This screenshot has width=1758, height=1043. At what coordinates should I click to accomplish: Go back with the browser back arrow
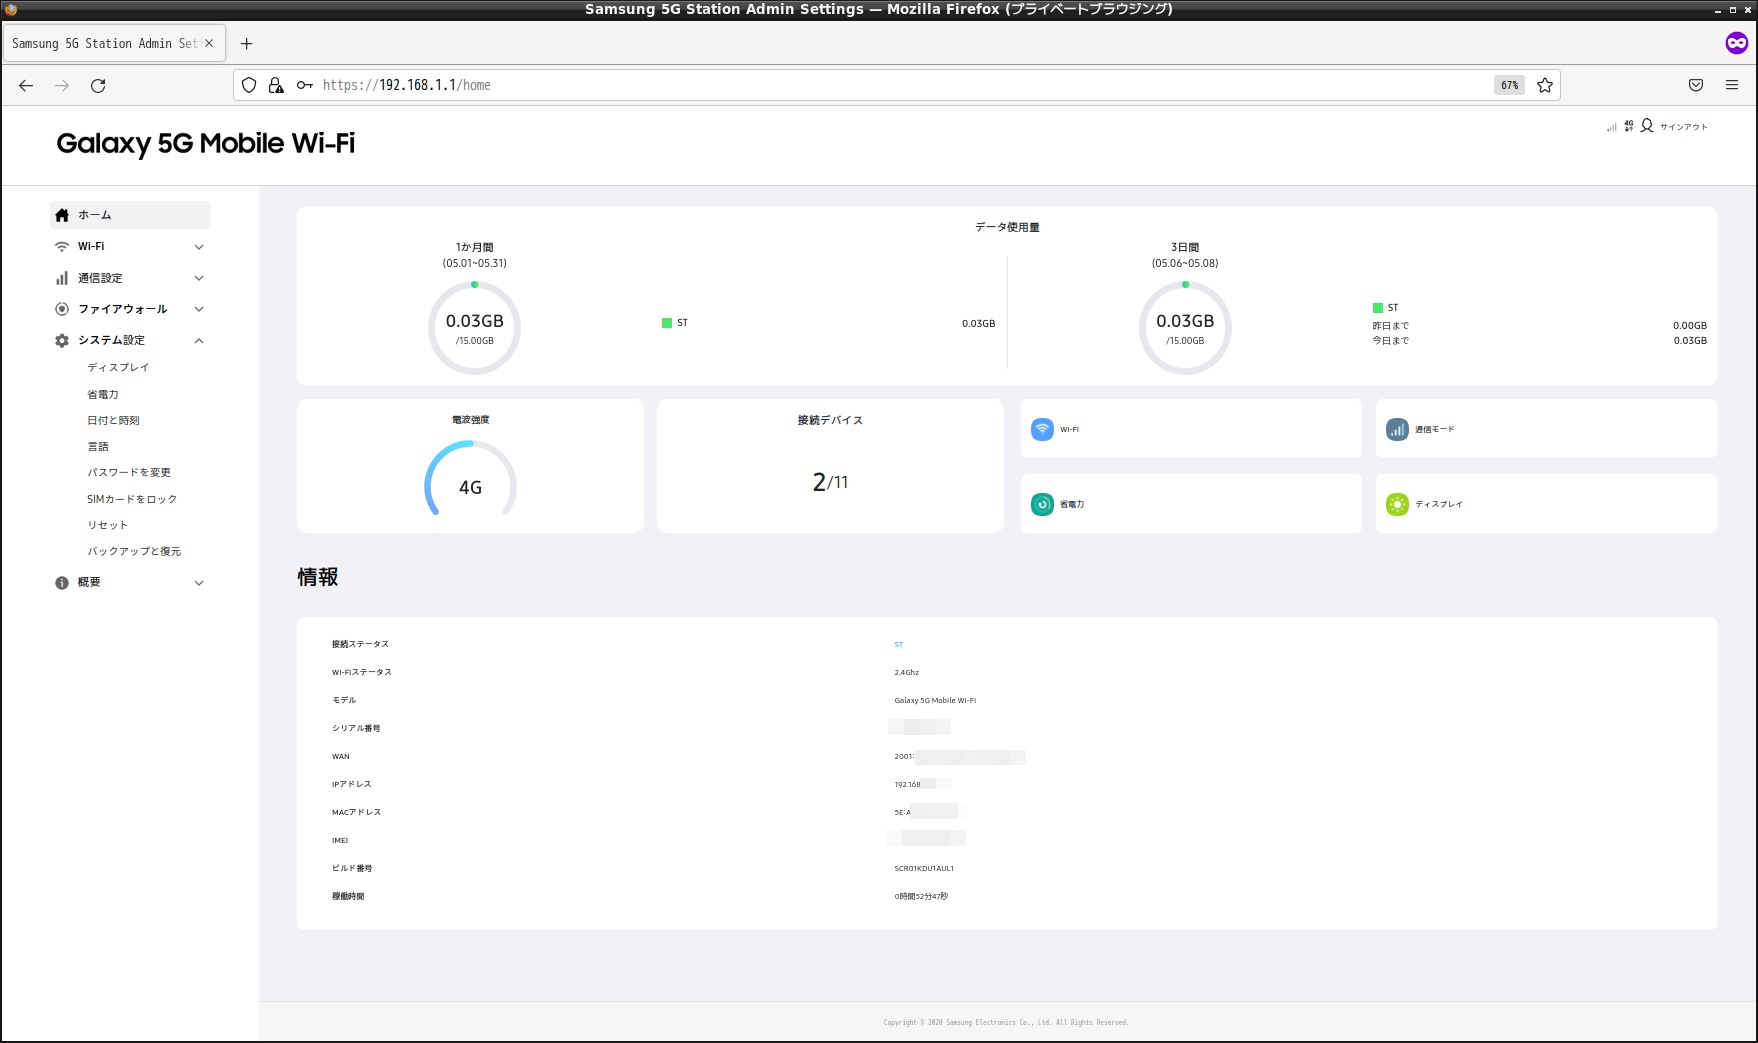[26, 86]
